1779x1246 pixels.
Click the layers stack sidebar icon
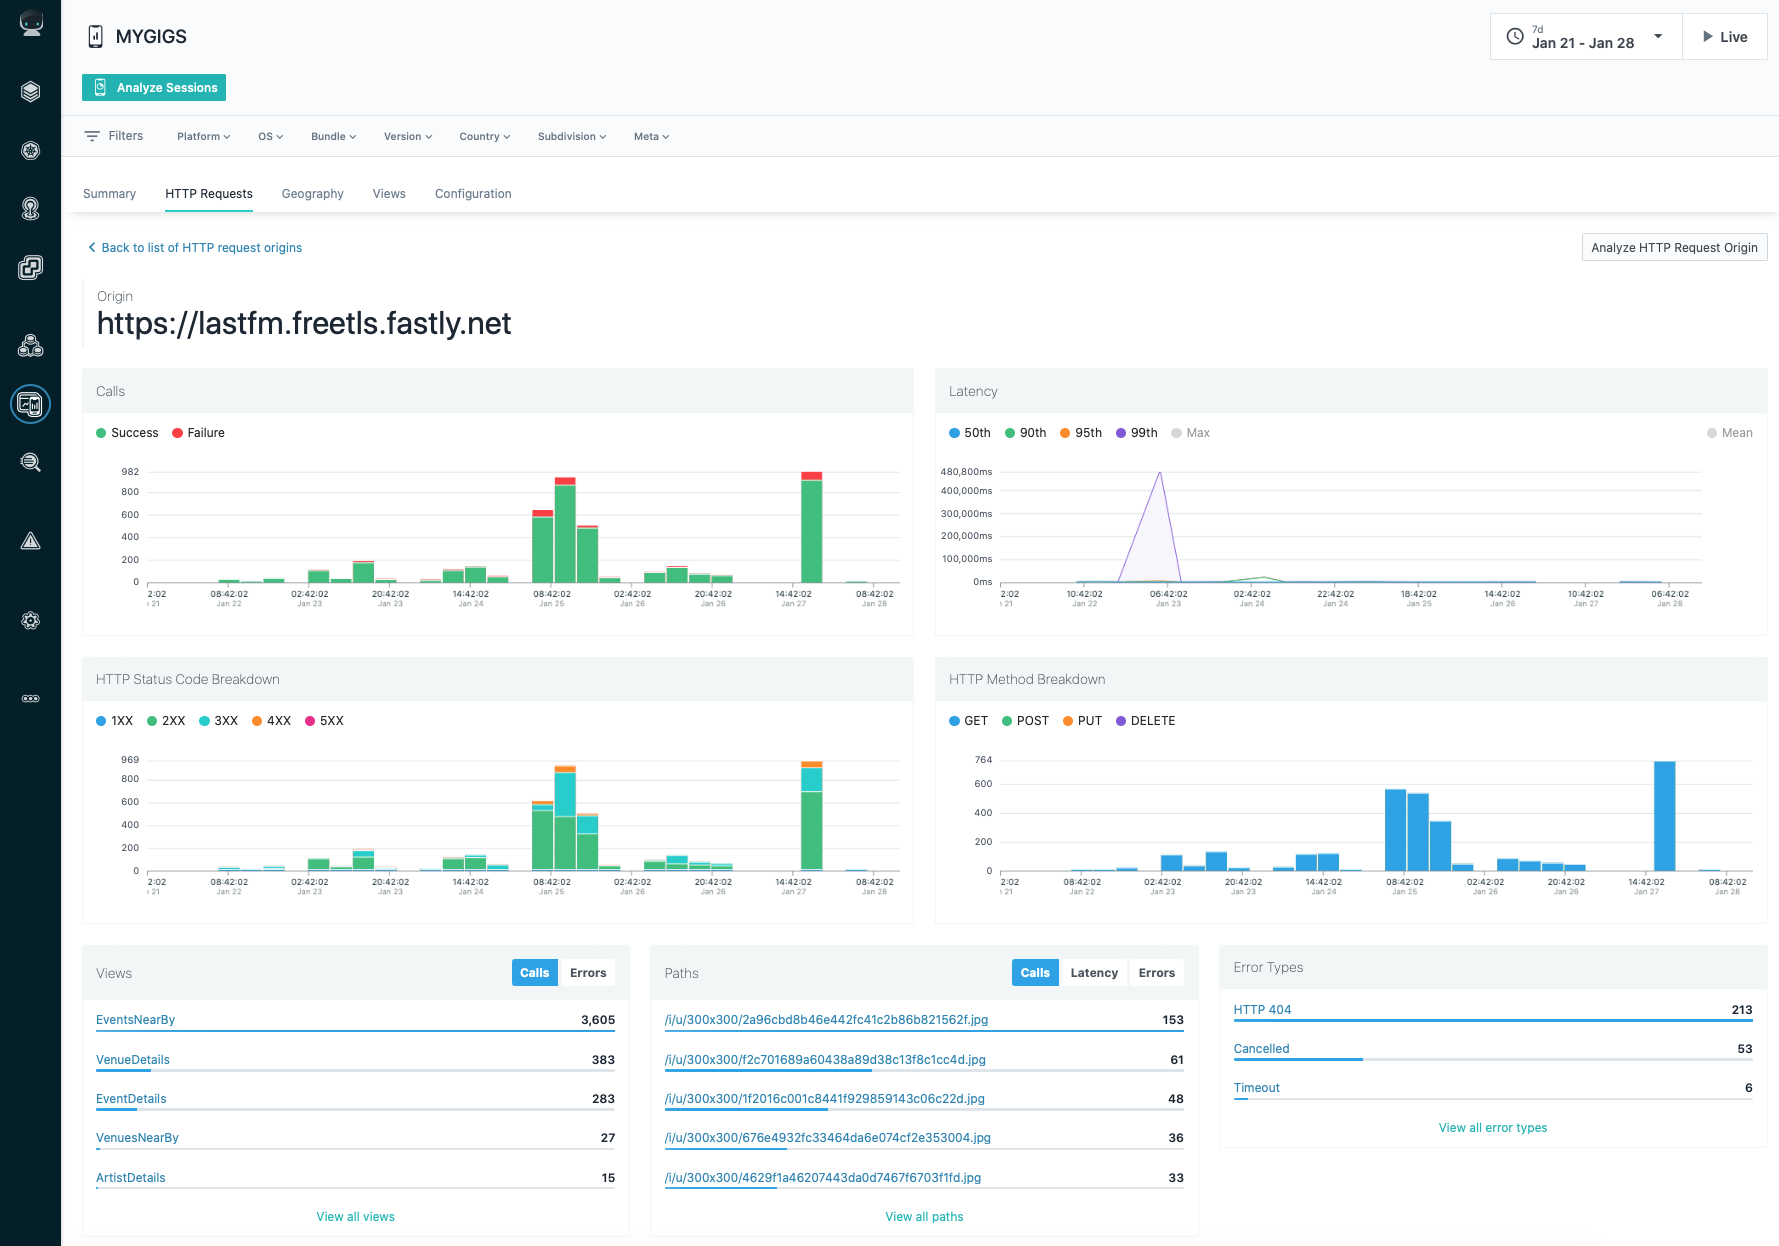coord(31,92)
